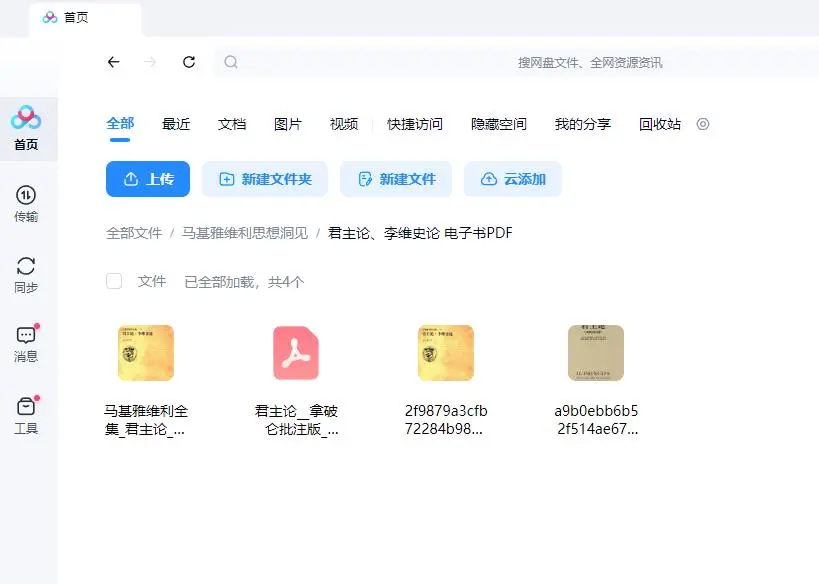Click the refresh icon

tap(189, 62)
